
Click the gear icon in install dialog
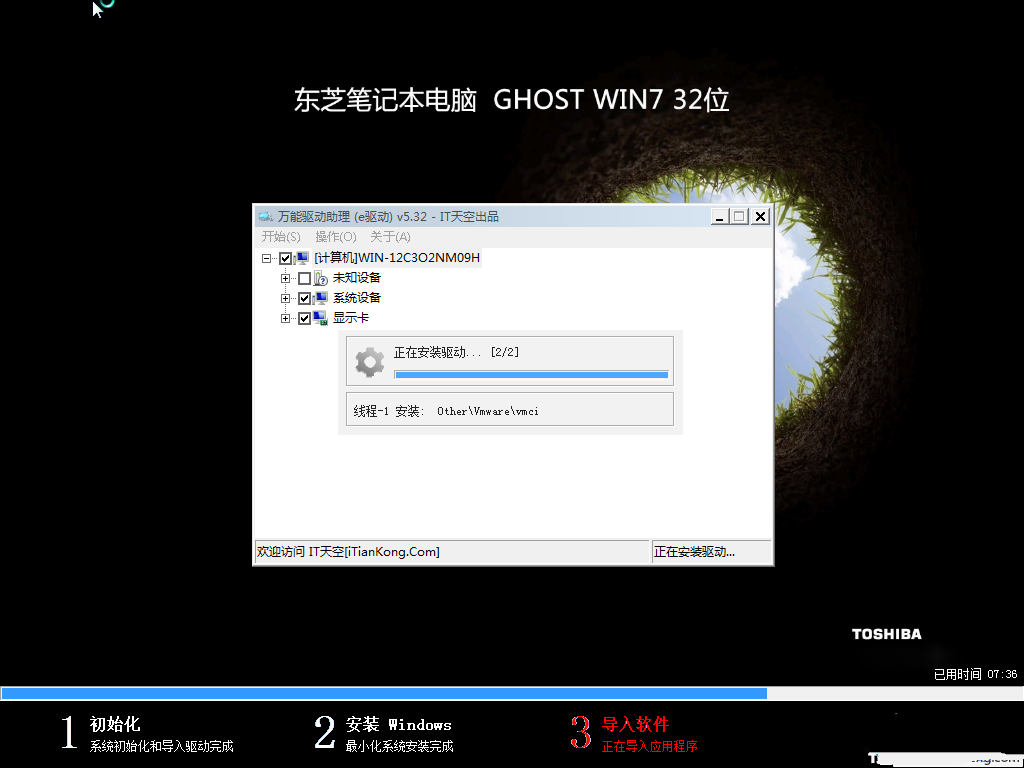370,362
